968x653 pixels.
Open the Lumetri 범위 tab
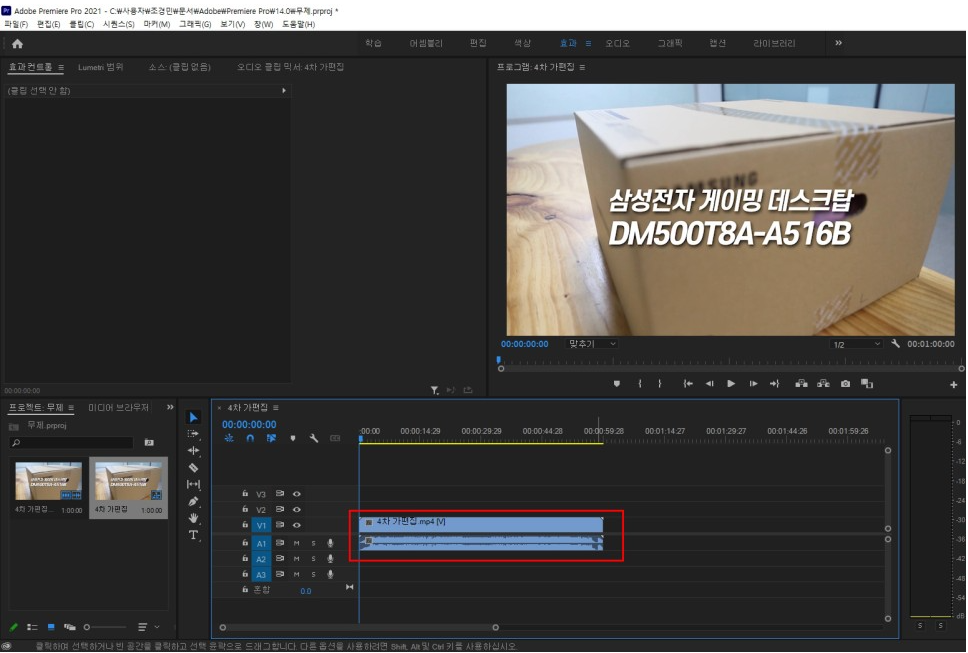101,67
